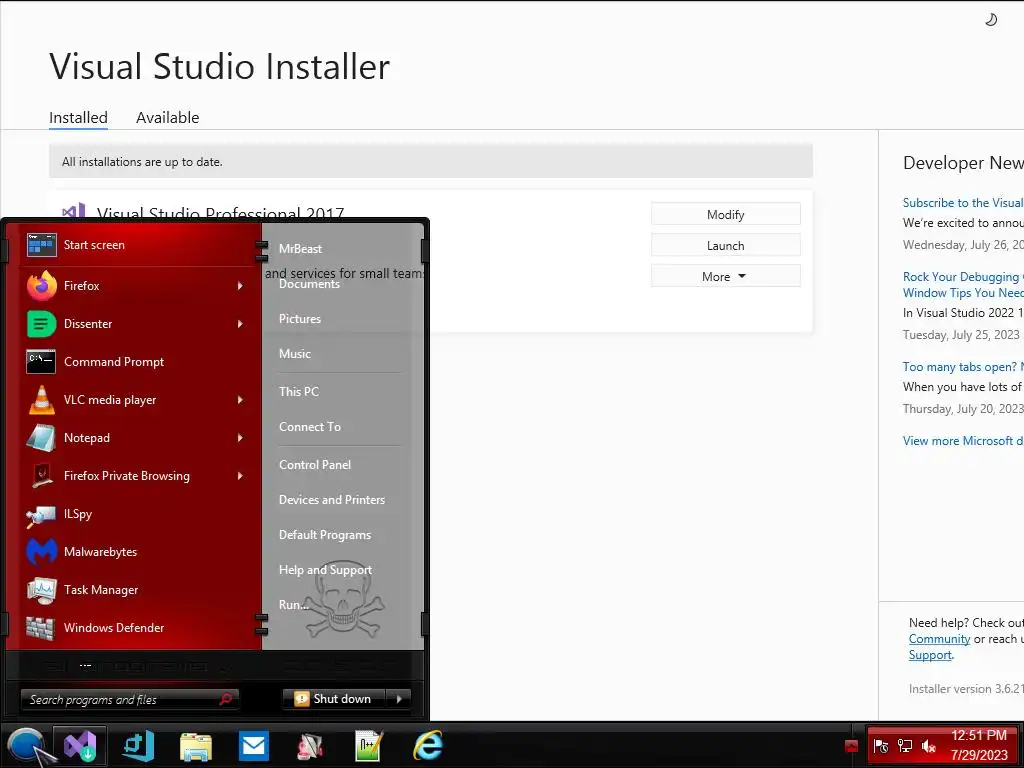This screenshot has height=768, width=1024.
Task: Open the More dropdown for Visual Studio
Action: tap(726, 276)
